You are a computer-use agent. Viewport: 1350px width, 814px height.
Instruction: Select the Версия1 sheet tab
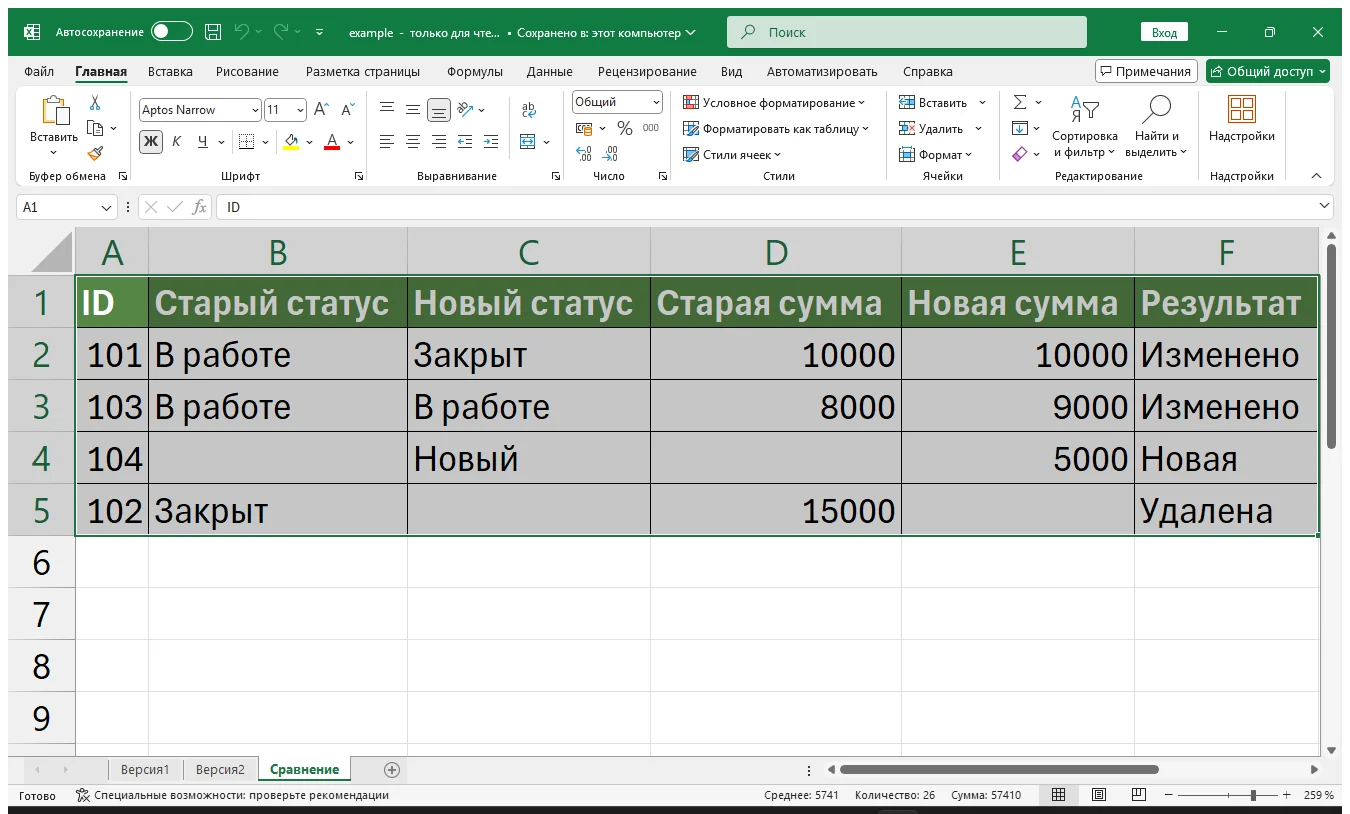coord(145,769)
